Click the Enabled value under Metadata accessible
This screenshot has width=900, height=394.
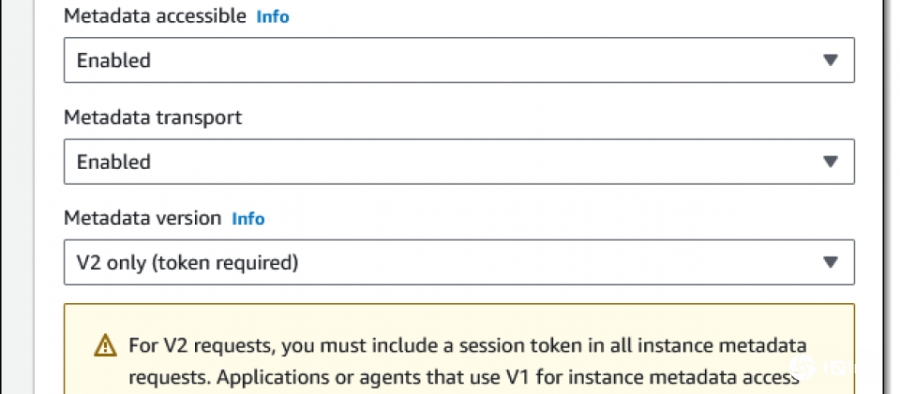click(x=114, y=60)
